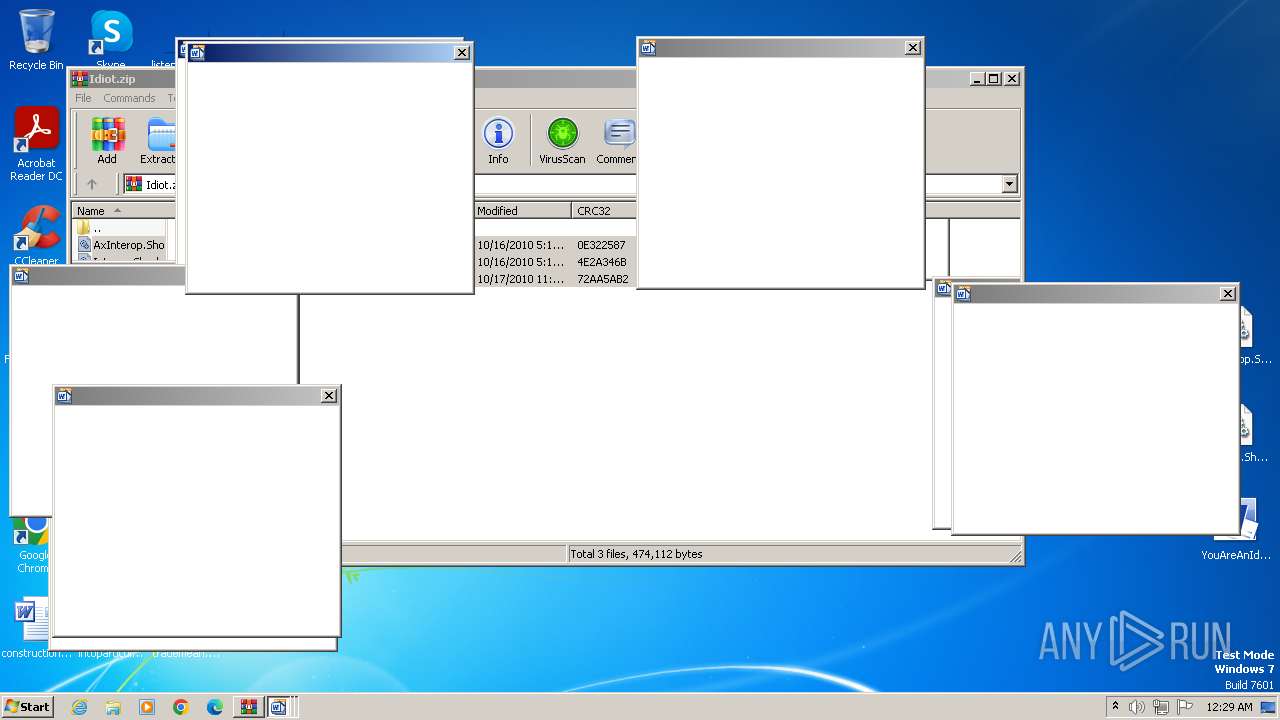Open Windows Media Player from the taskbar

tap(147, 707)
